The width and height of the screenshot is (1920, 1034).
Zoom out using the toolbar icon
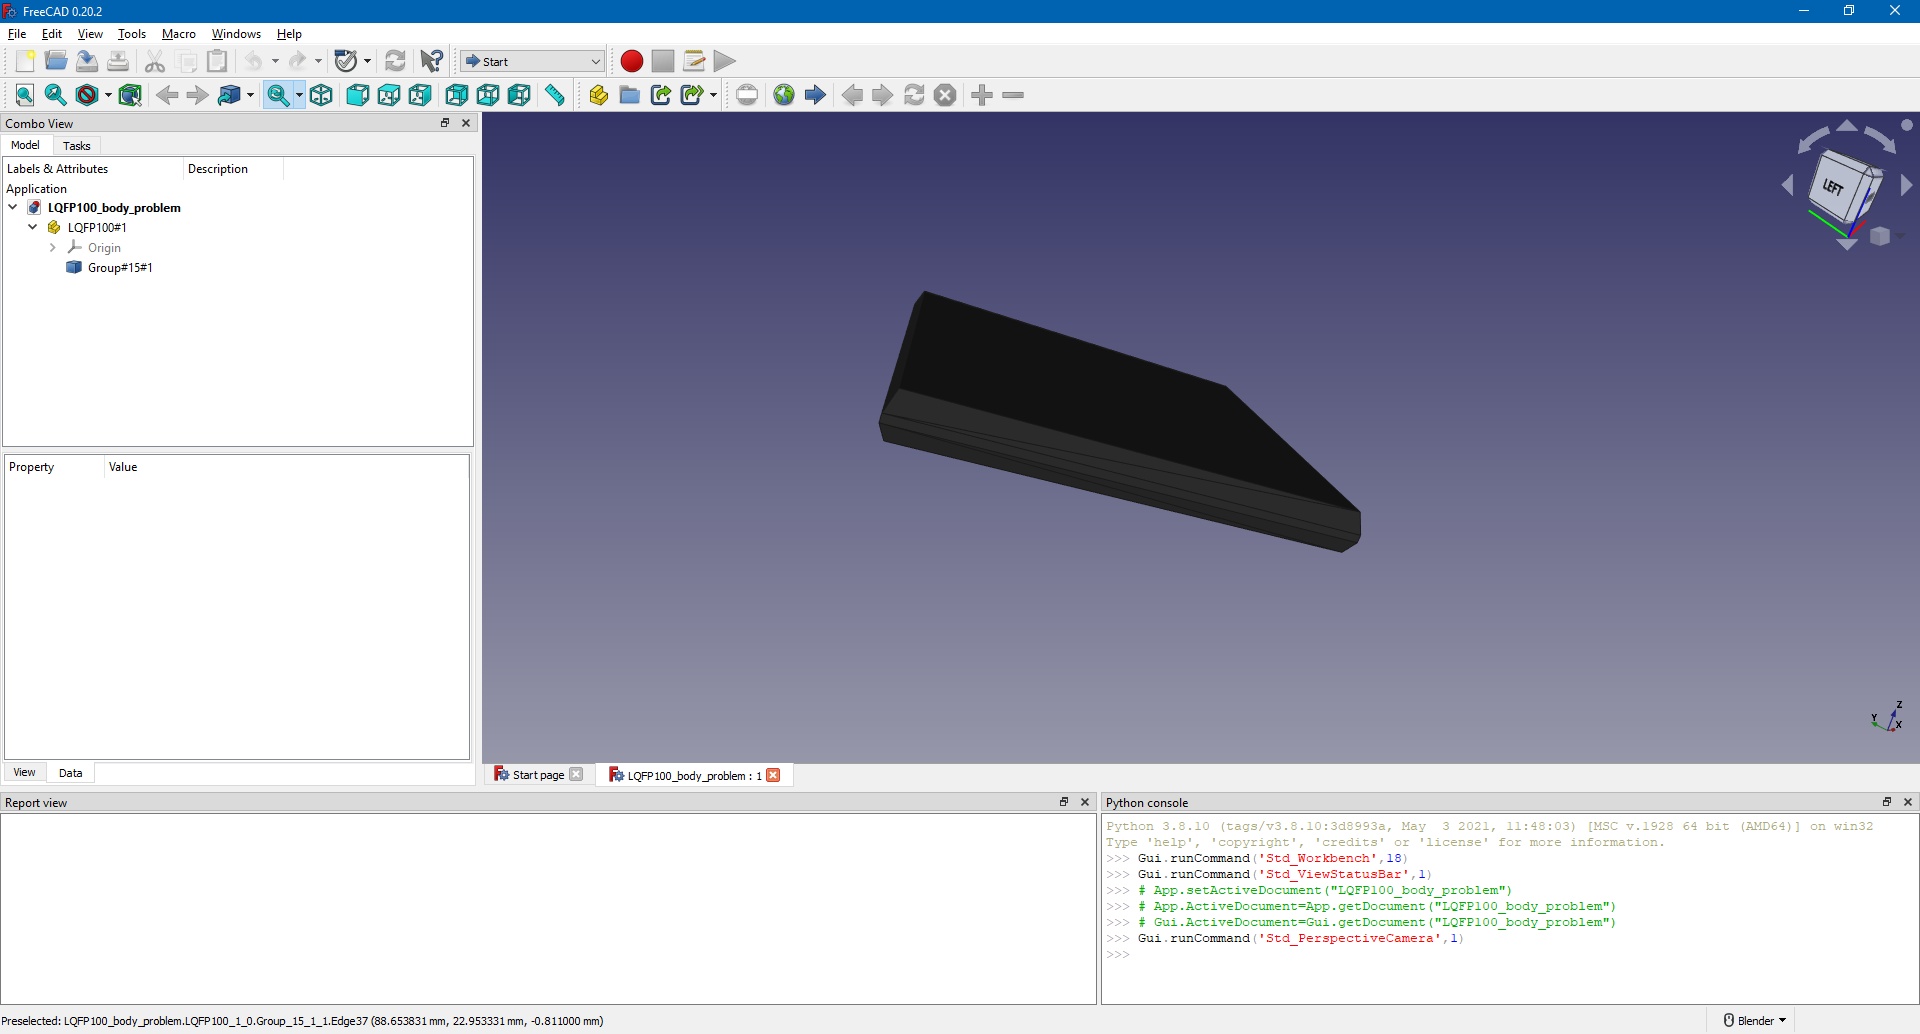(x=1013, y=95)
